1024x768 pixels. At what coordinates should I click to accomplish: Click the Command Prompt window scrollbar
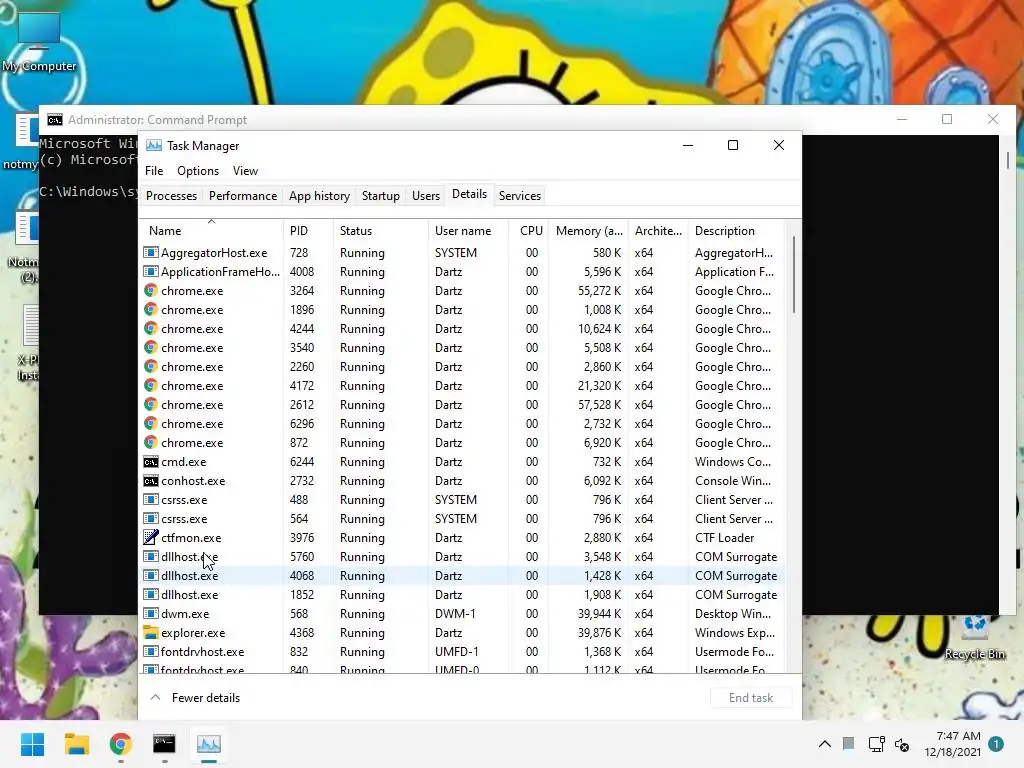coord(1008,160)
